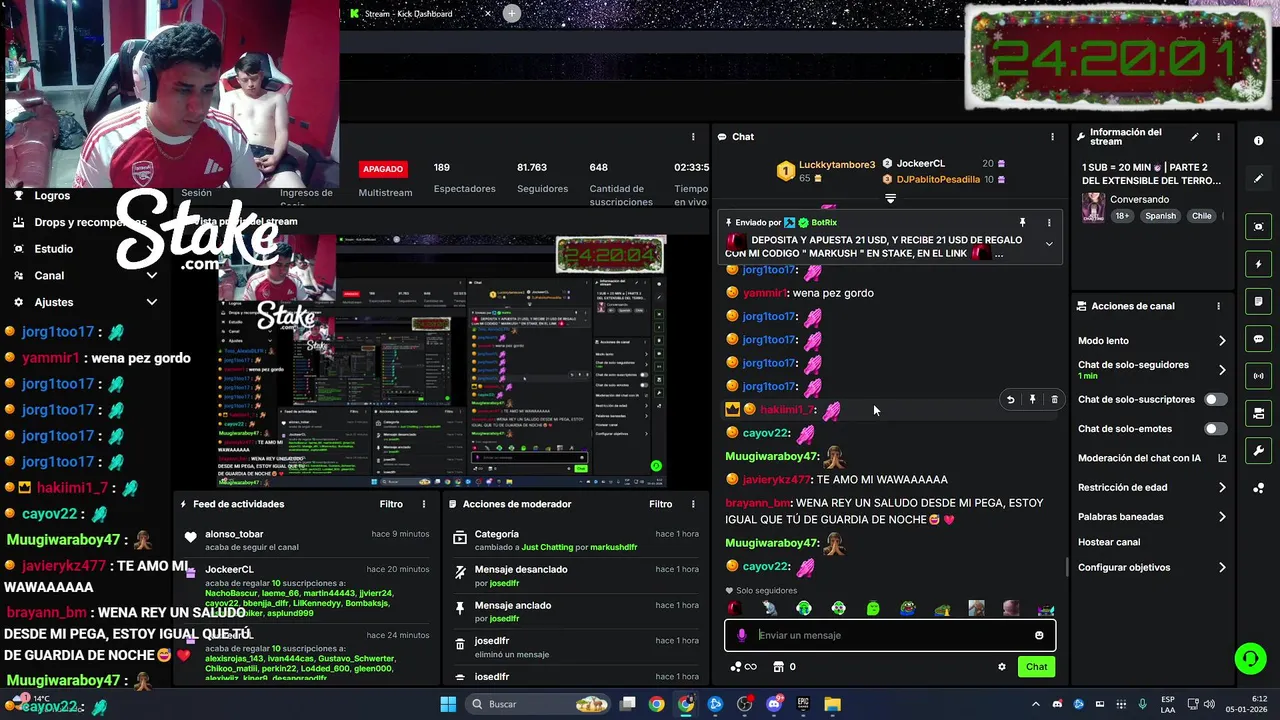Click the lightning bolt icon in right sidebar

[1258, 264]
